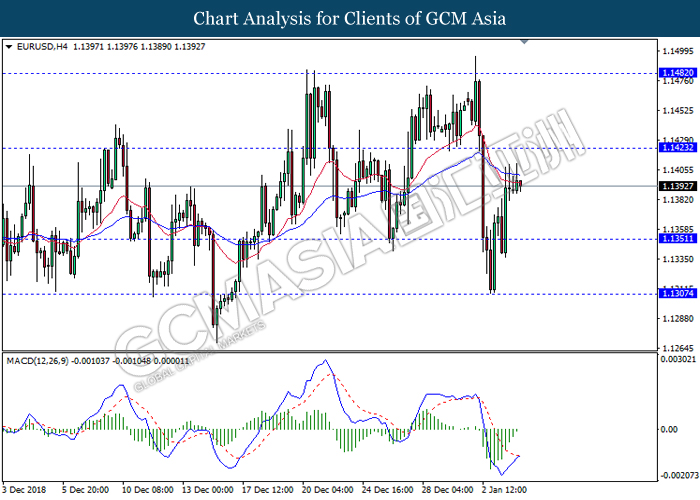Screen dimensions: 700x500
Task: Click the Chart Analysis for Clients header title
Action: point(350,19)
